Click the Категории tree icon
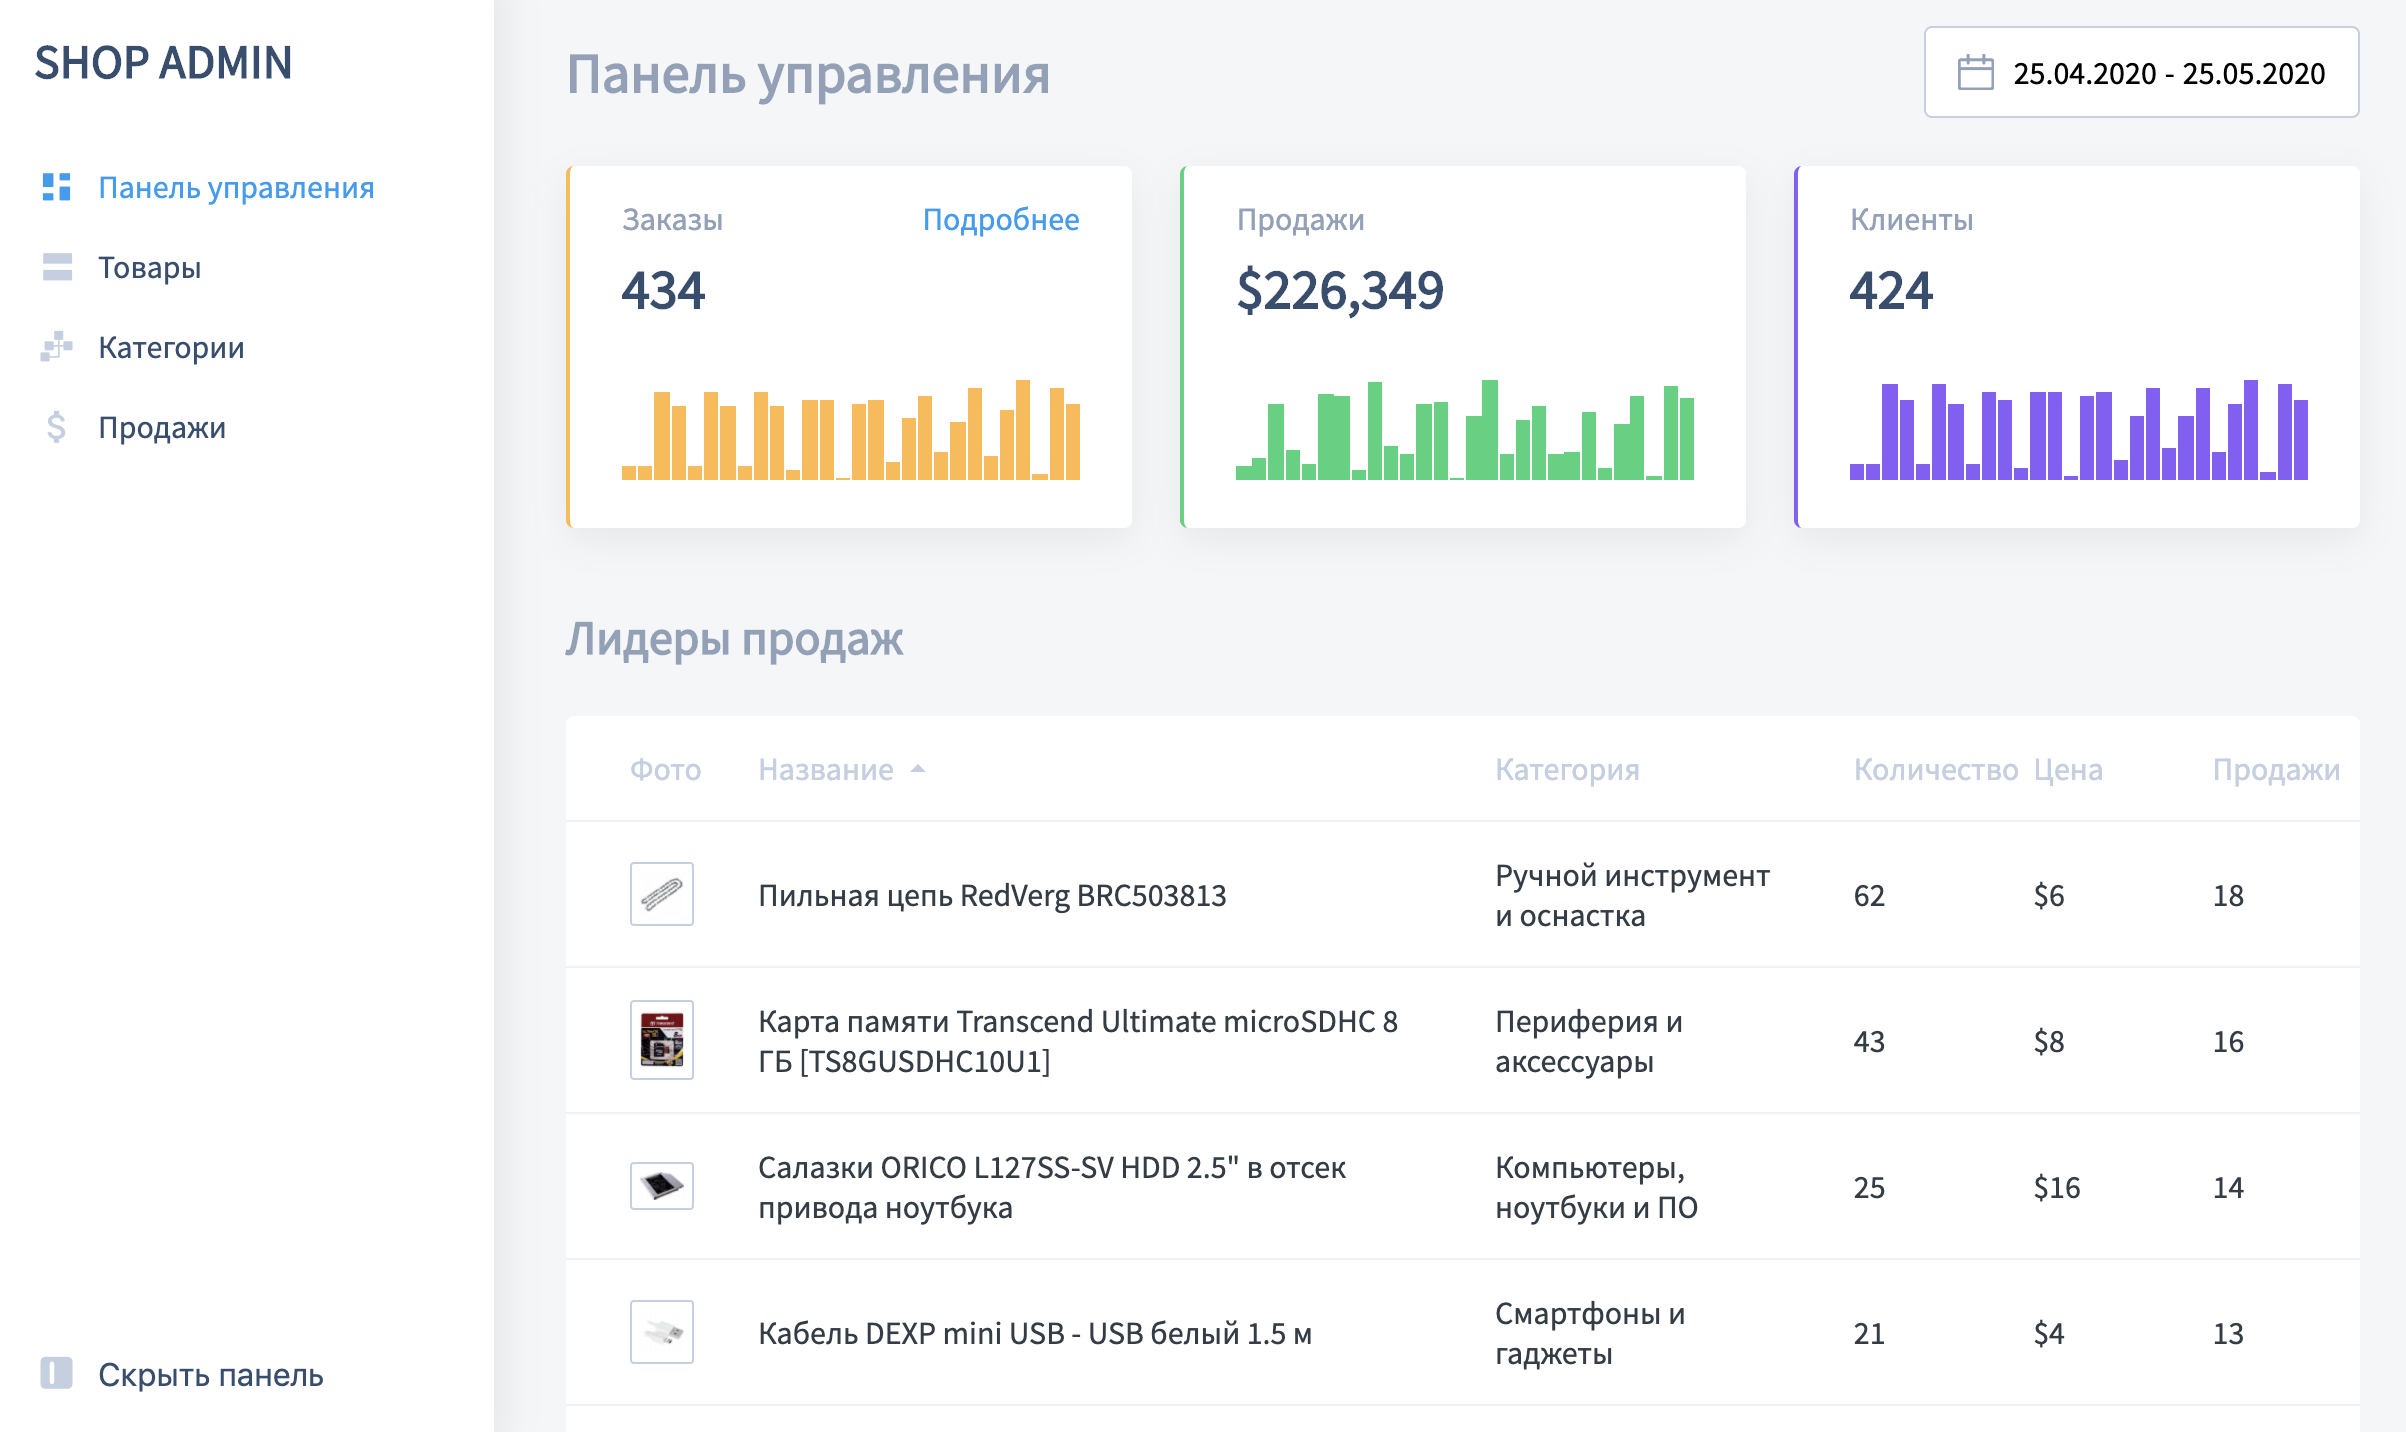 [57, 347]
